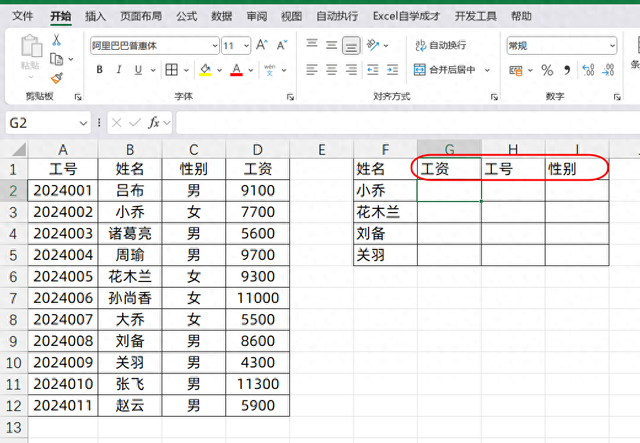Switch to 开发工具 tab
Screen dimensions: 640x443
[476, 16]
